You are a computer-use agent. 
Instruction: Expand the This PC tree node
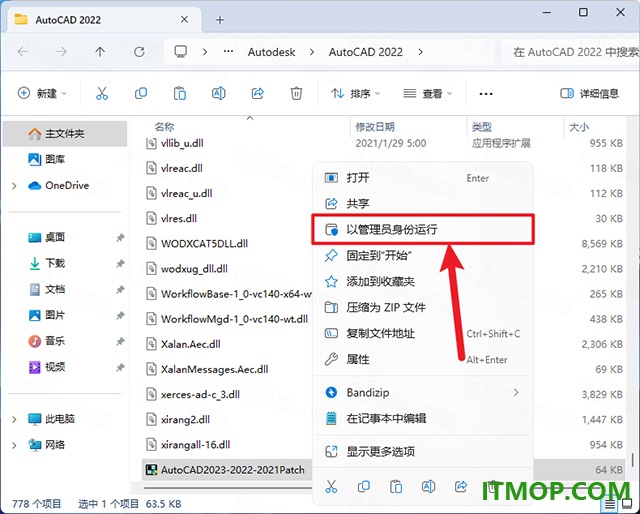click(x=14, y=419)
